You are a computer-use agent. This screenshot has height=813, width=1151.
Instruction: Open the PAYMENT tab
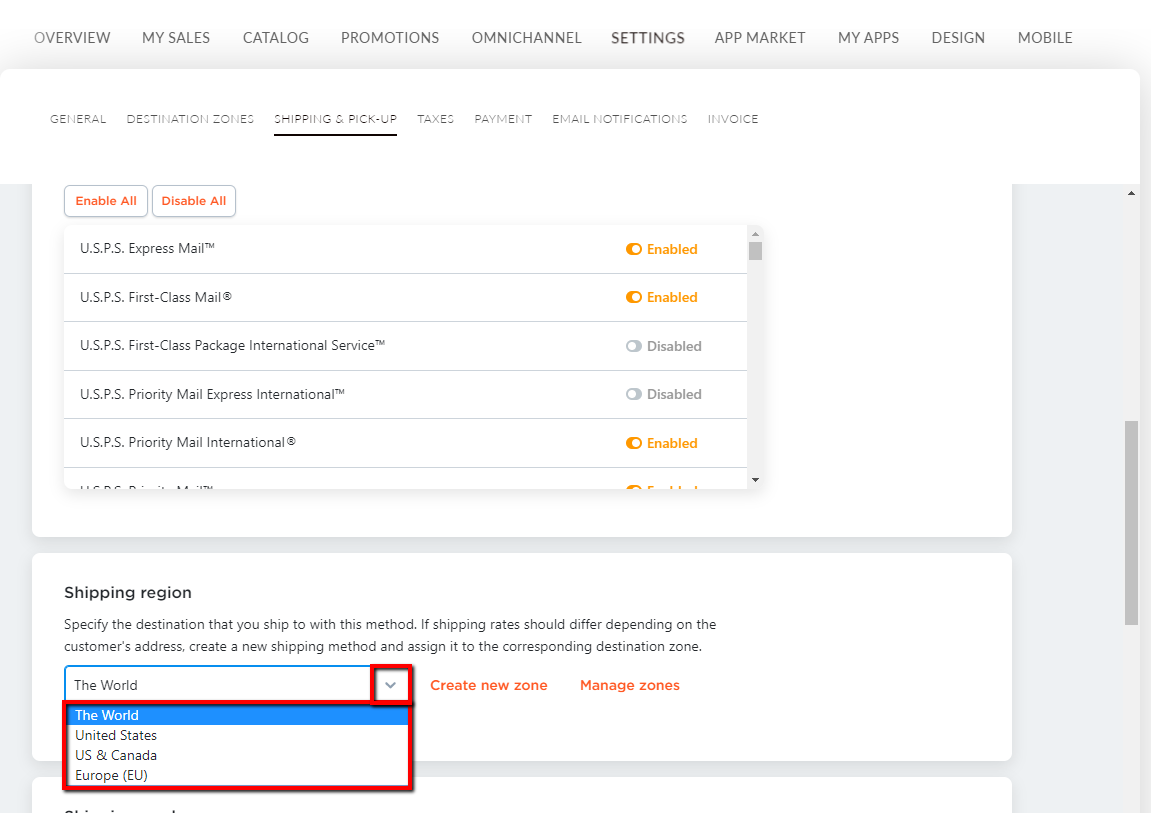(x=503, y=119)
